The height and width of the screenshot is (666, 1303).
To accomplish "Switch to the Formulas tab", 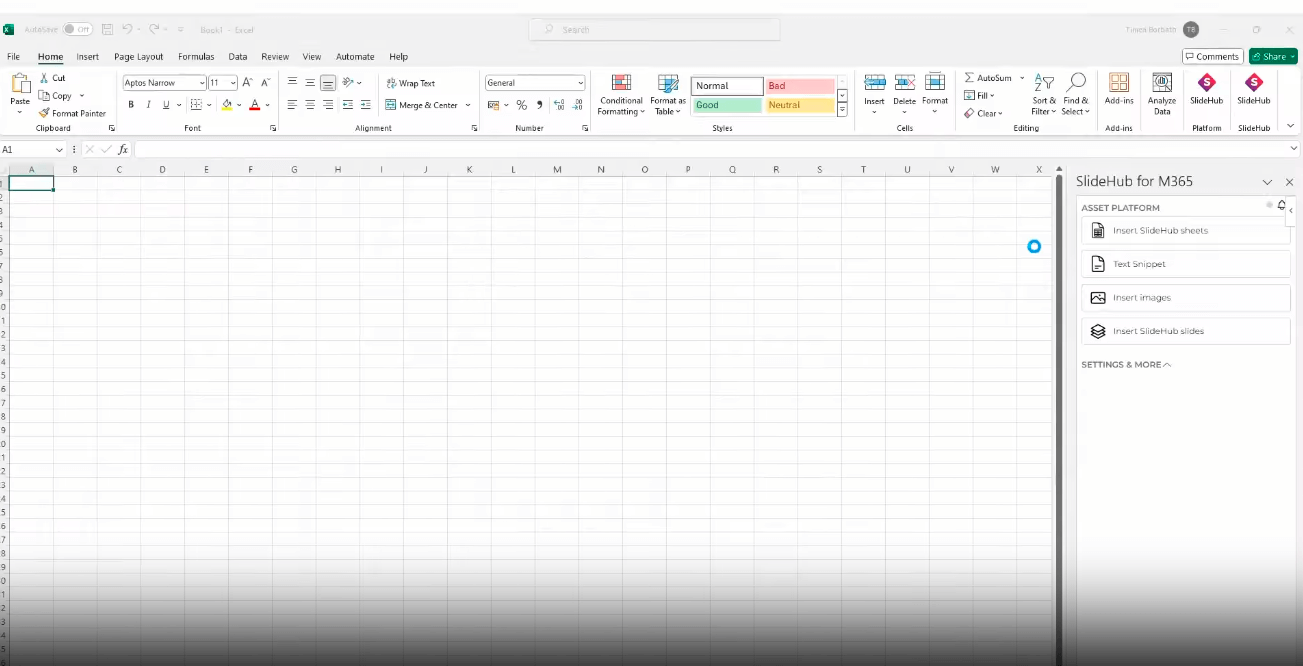I will click(x=196, y=57).
